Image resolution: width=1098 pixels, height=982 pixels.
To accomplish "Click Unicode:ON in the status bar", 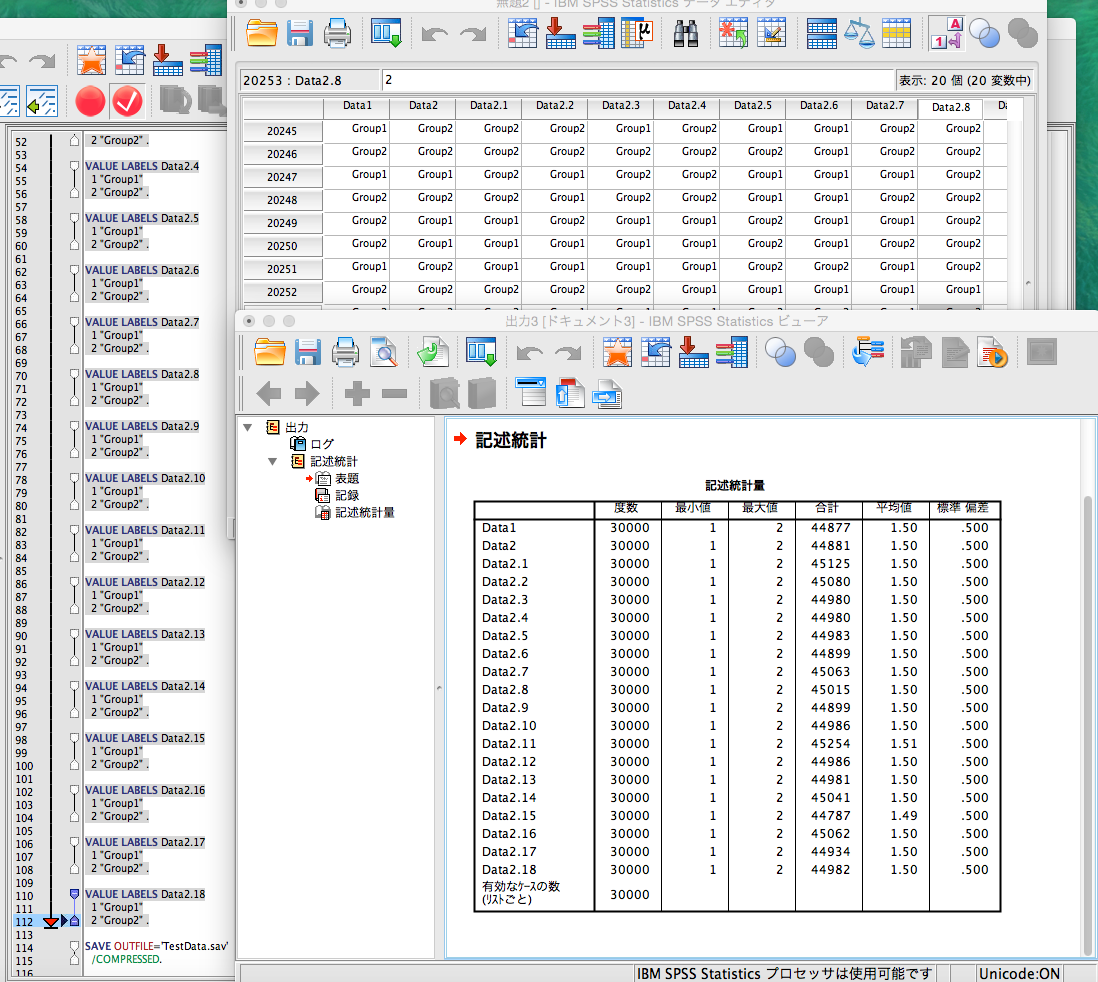I will coord(1019,974).
